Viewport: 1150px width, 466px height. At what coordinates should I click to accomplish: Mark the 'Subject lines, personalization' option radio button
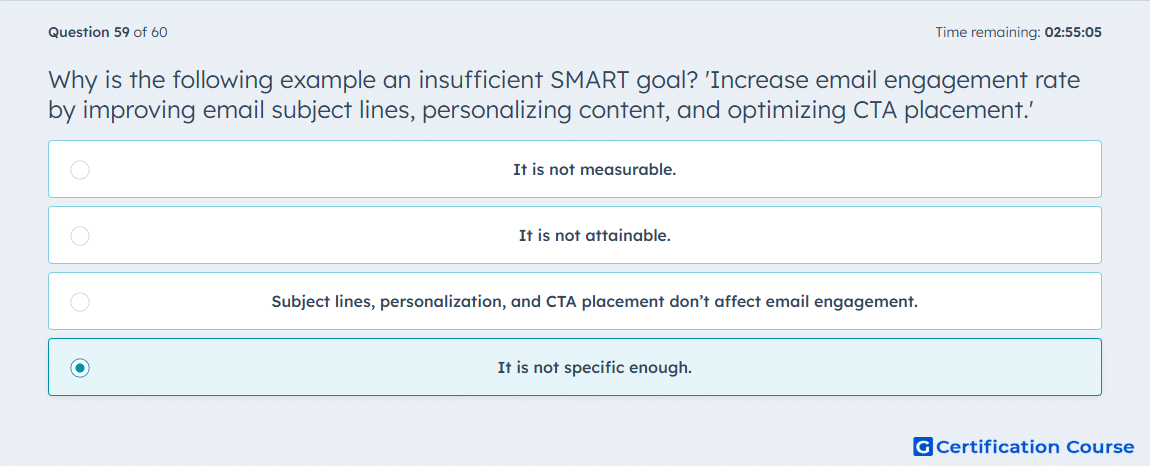[x=80, y=302]
